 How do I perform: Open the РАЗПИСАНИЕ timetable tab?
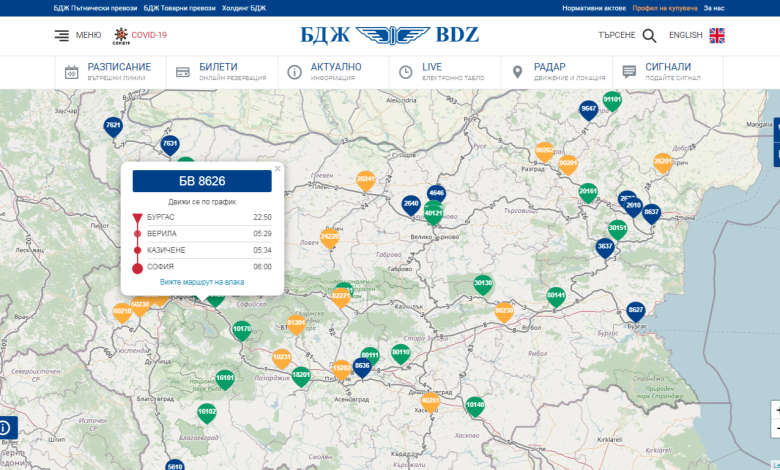(110, 72)
